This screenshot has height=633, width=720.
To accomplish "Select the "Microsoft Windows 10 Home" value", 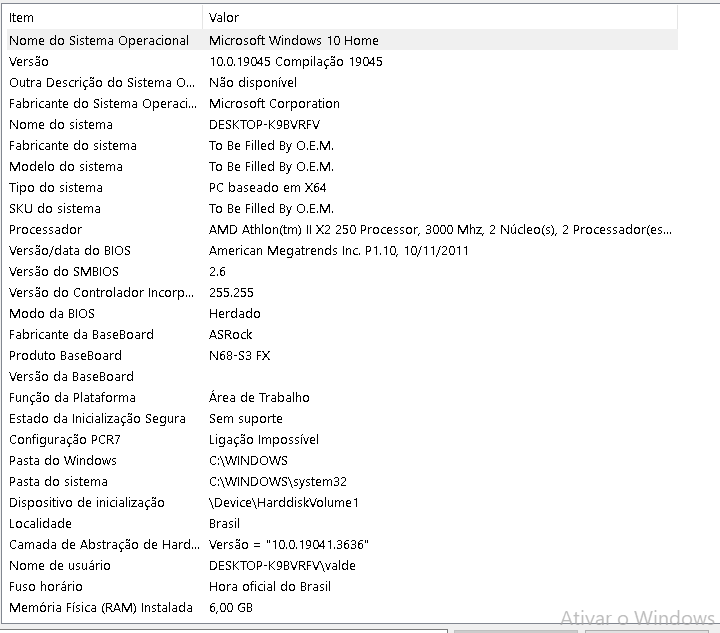I will click(x=293, y=40).
